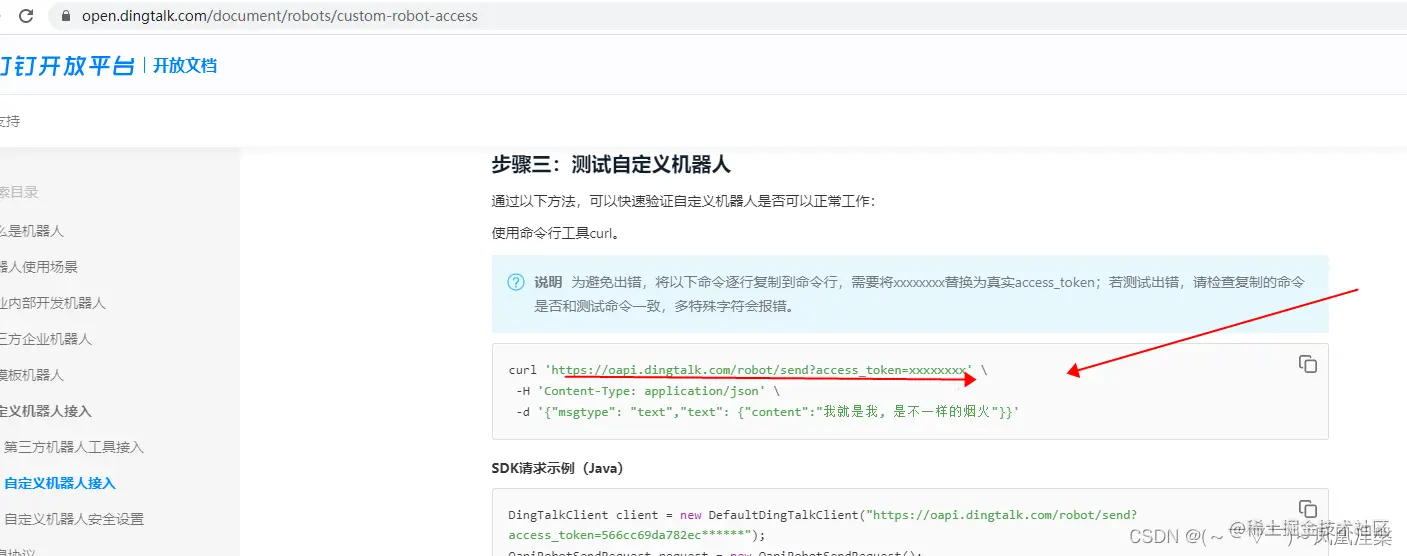Open 三方企业机器人 in the sidebar
Screen dimensions: 1407x556
coord(46,339)
